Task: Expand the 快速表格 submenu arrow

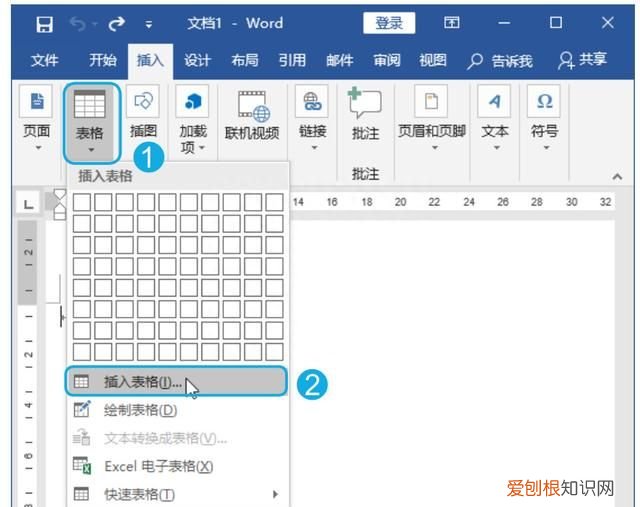Action: 276,494
